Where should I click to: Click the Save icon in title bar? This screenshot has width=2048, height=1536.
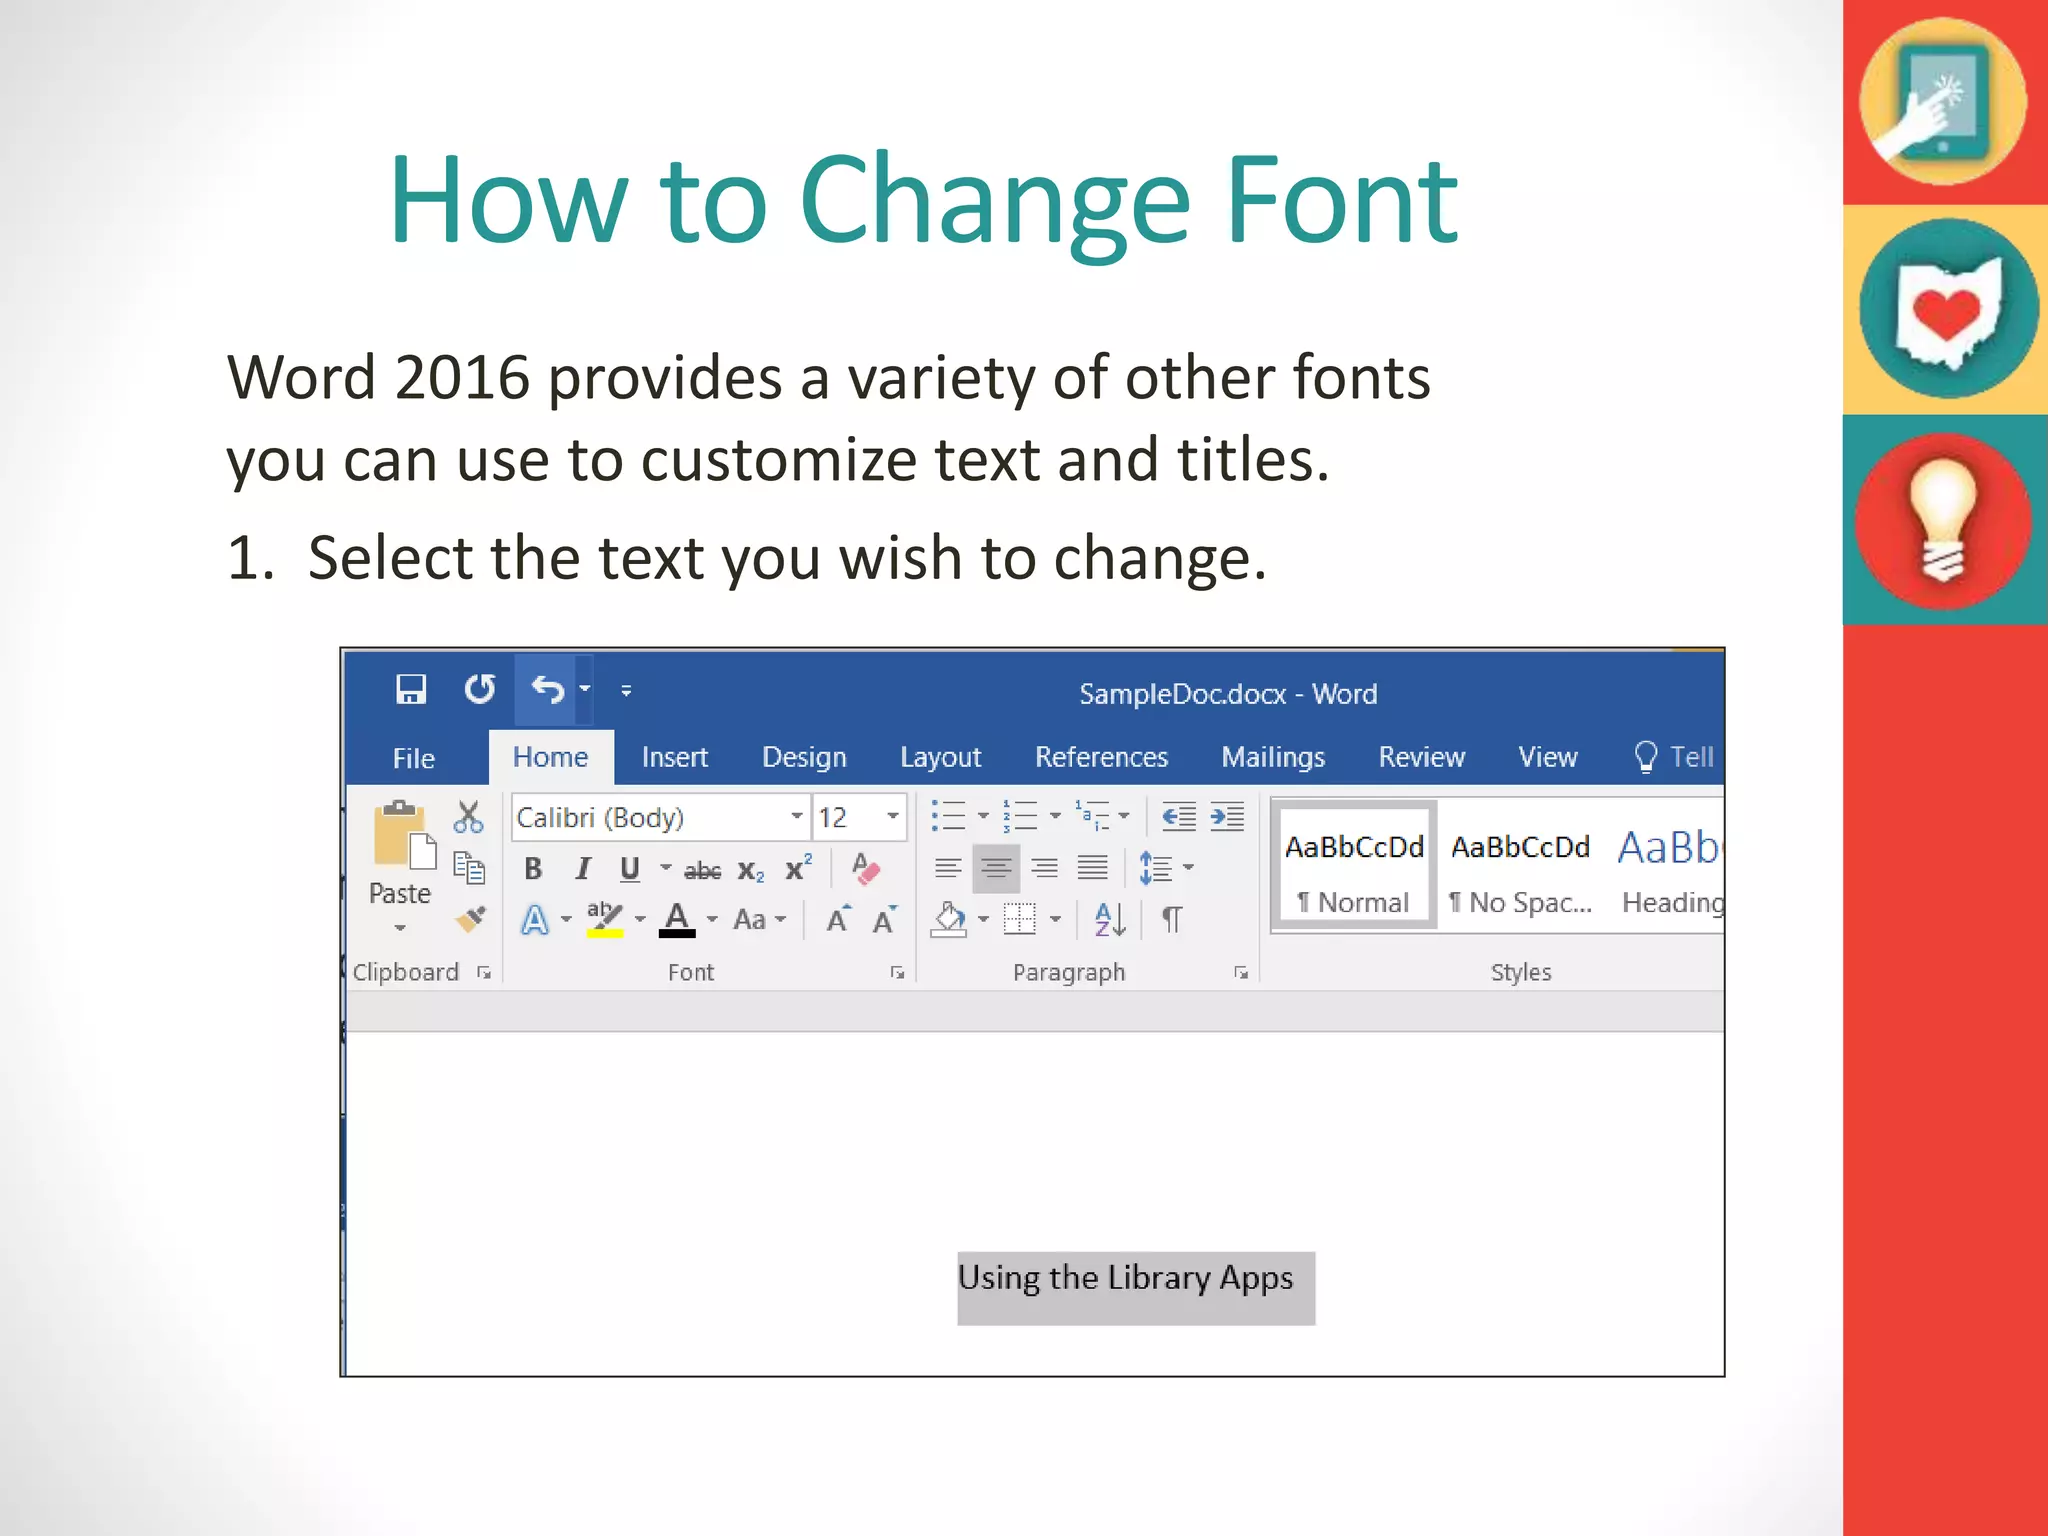(410, 689)
